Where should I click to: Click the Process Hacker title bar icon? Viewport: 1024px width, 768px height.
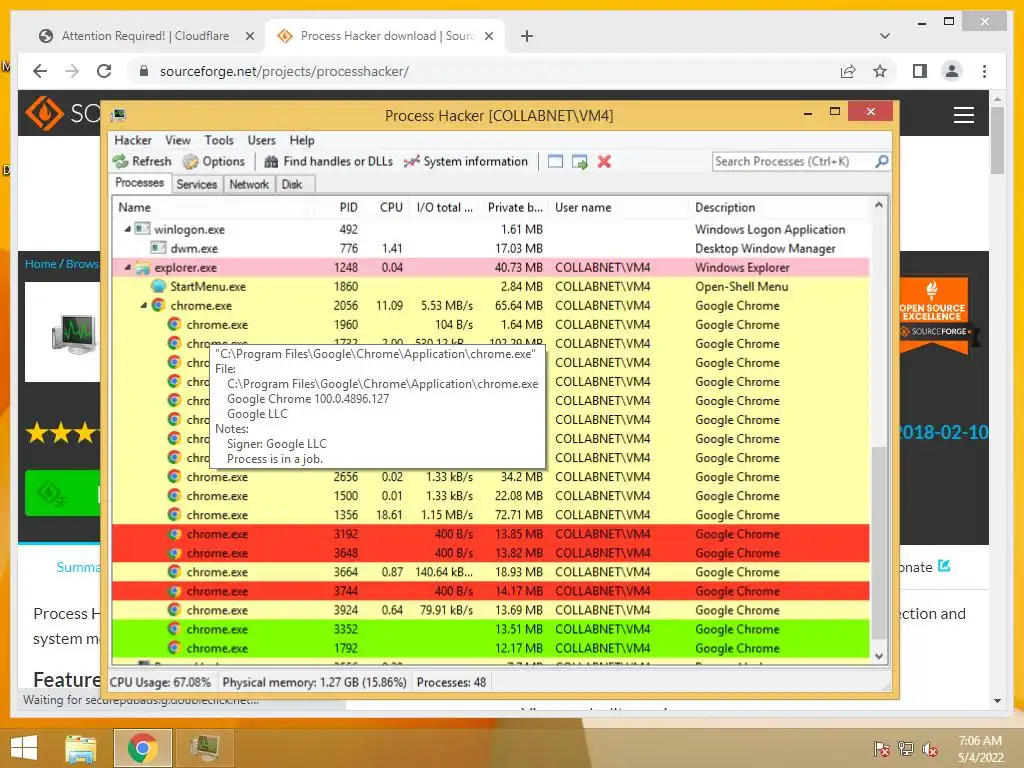118,116
